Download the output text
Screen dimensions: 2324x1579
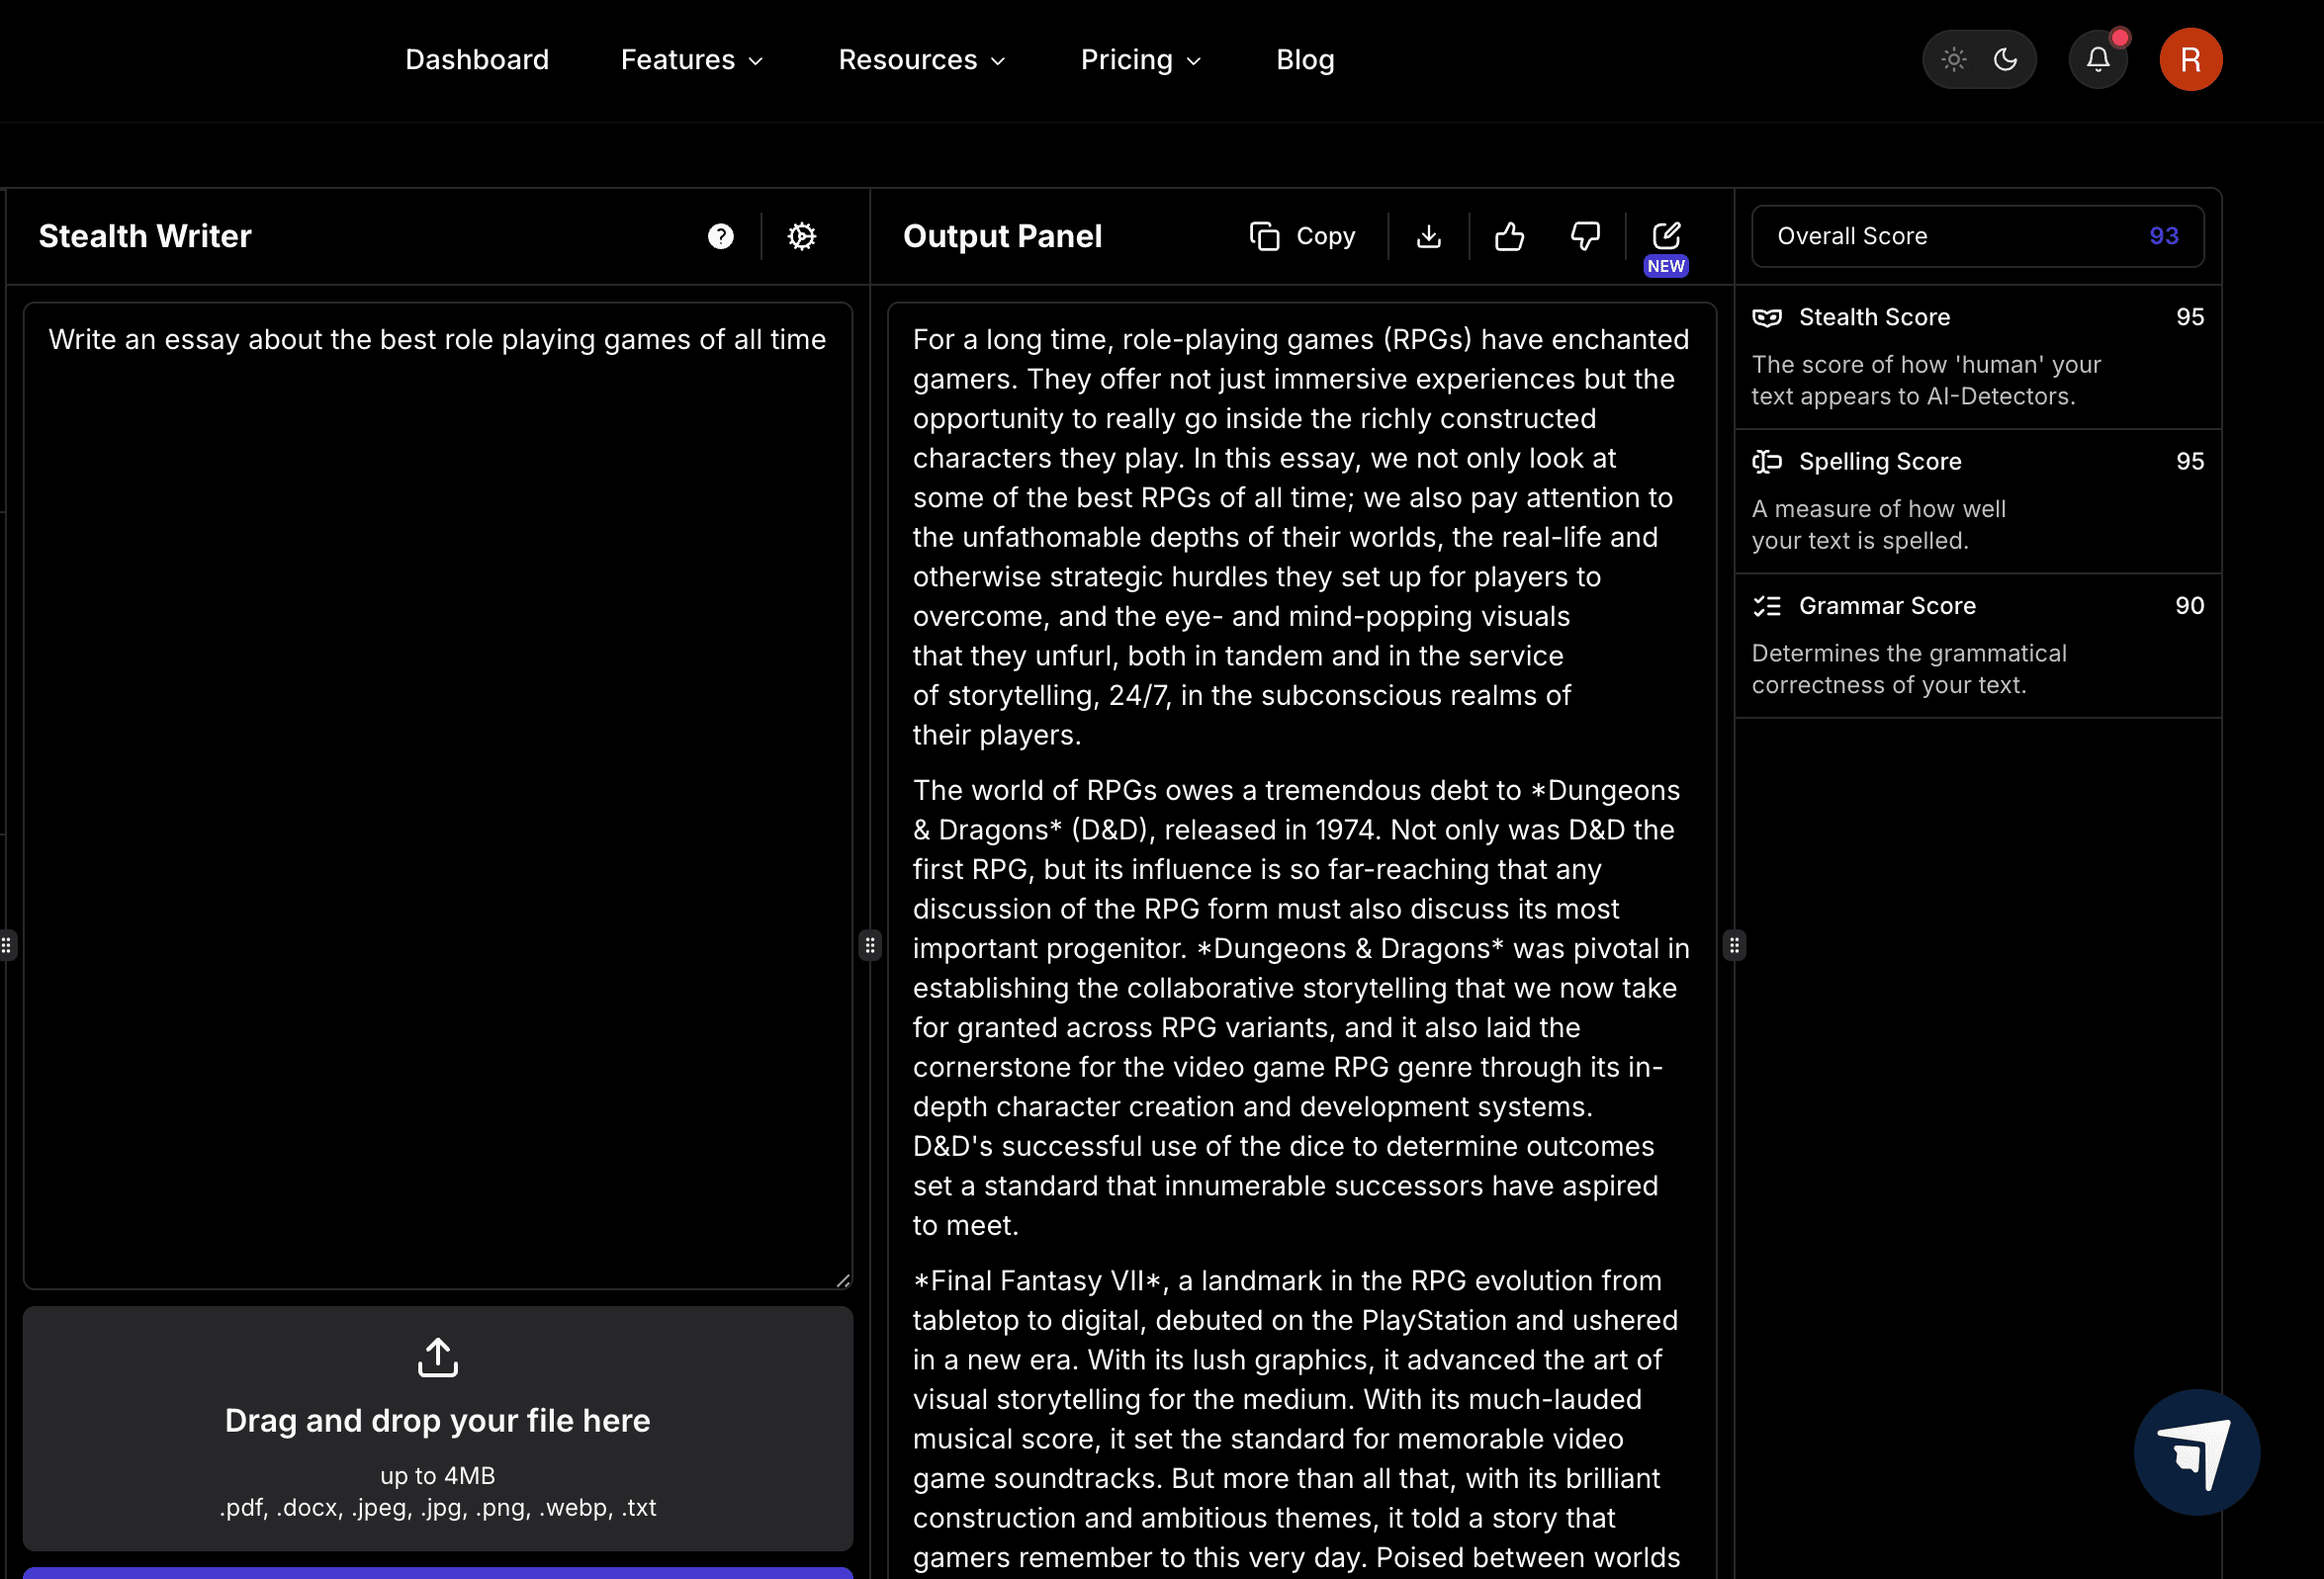(x=1428, y=236)
